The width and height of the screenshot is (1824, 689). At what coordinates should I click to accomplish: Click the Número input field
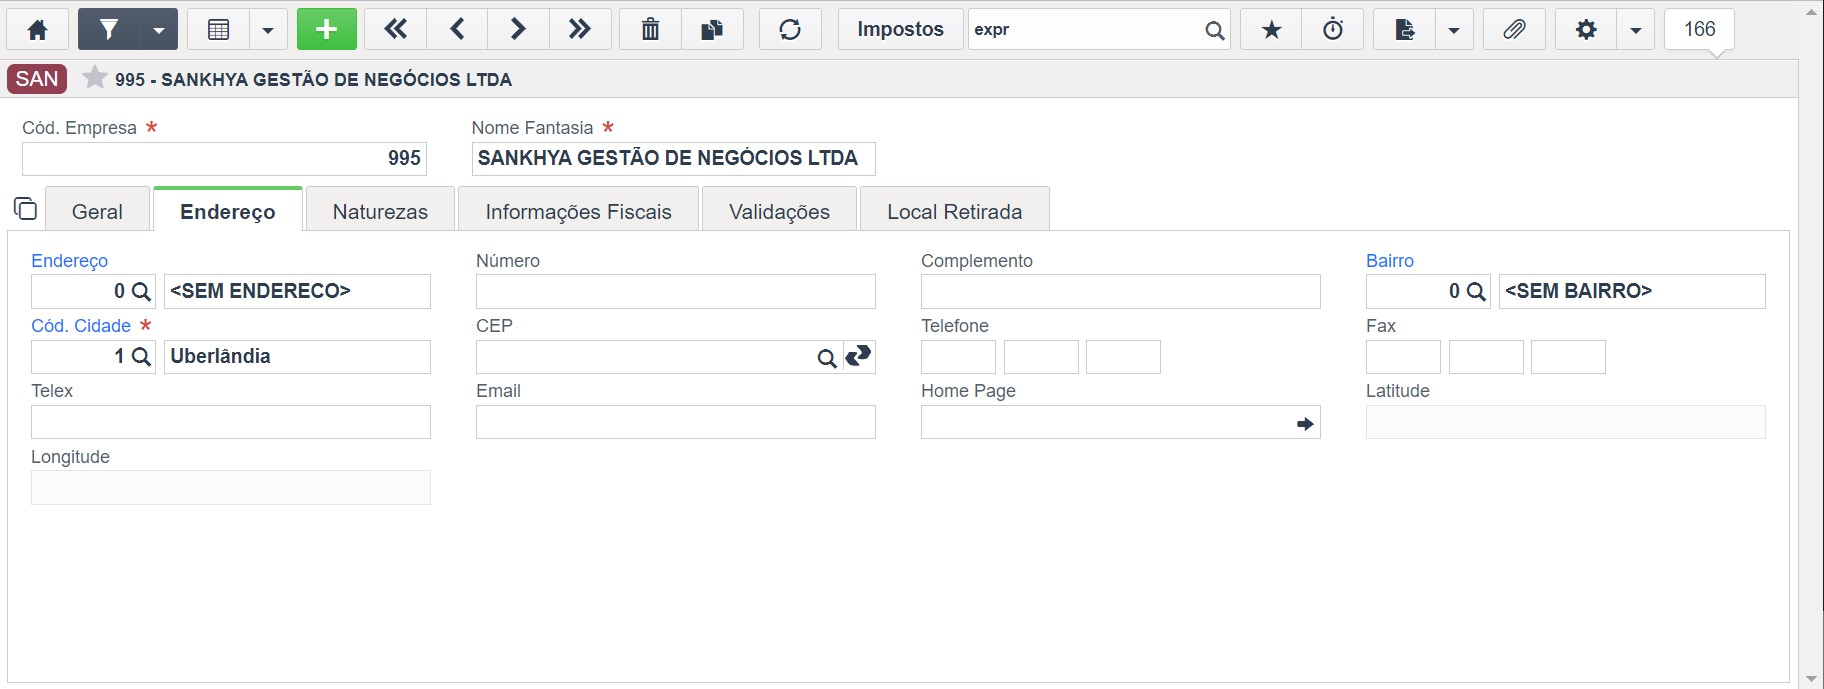click(x=676, y=291)
